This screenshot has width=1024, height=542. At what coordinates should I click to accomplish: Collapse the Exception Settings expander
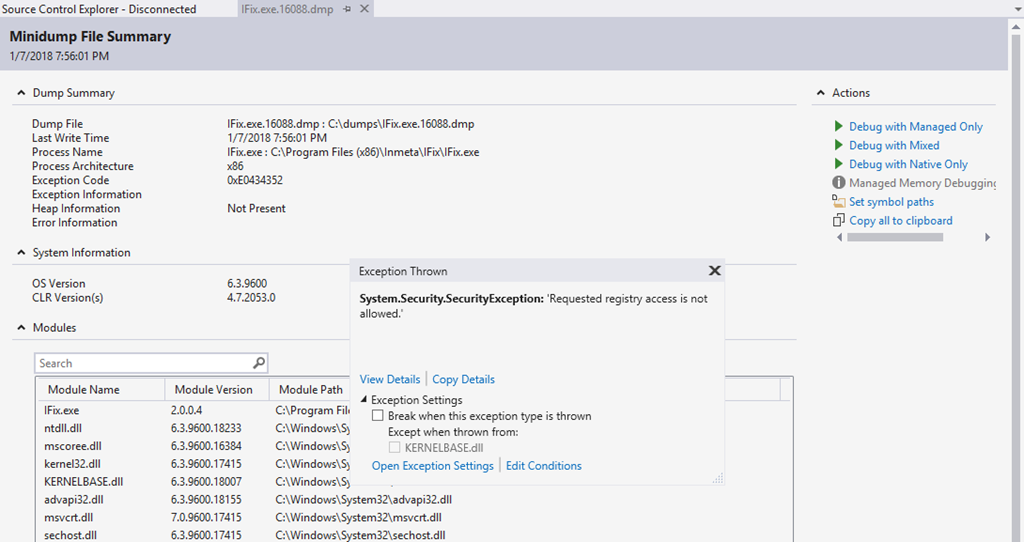click(x=364, y=400)
